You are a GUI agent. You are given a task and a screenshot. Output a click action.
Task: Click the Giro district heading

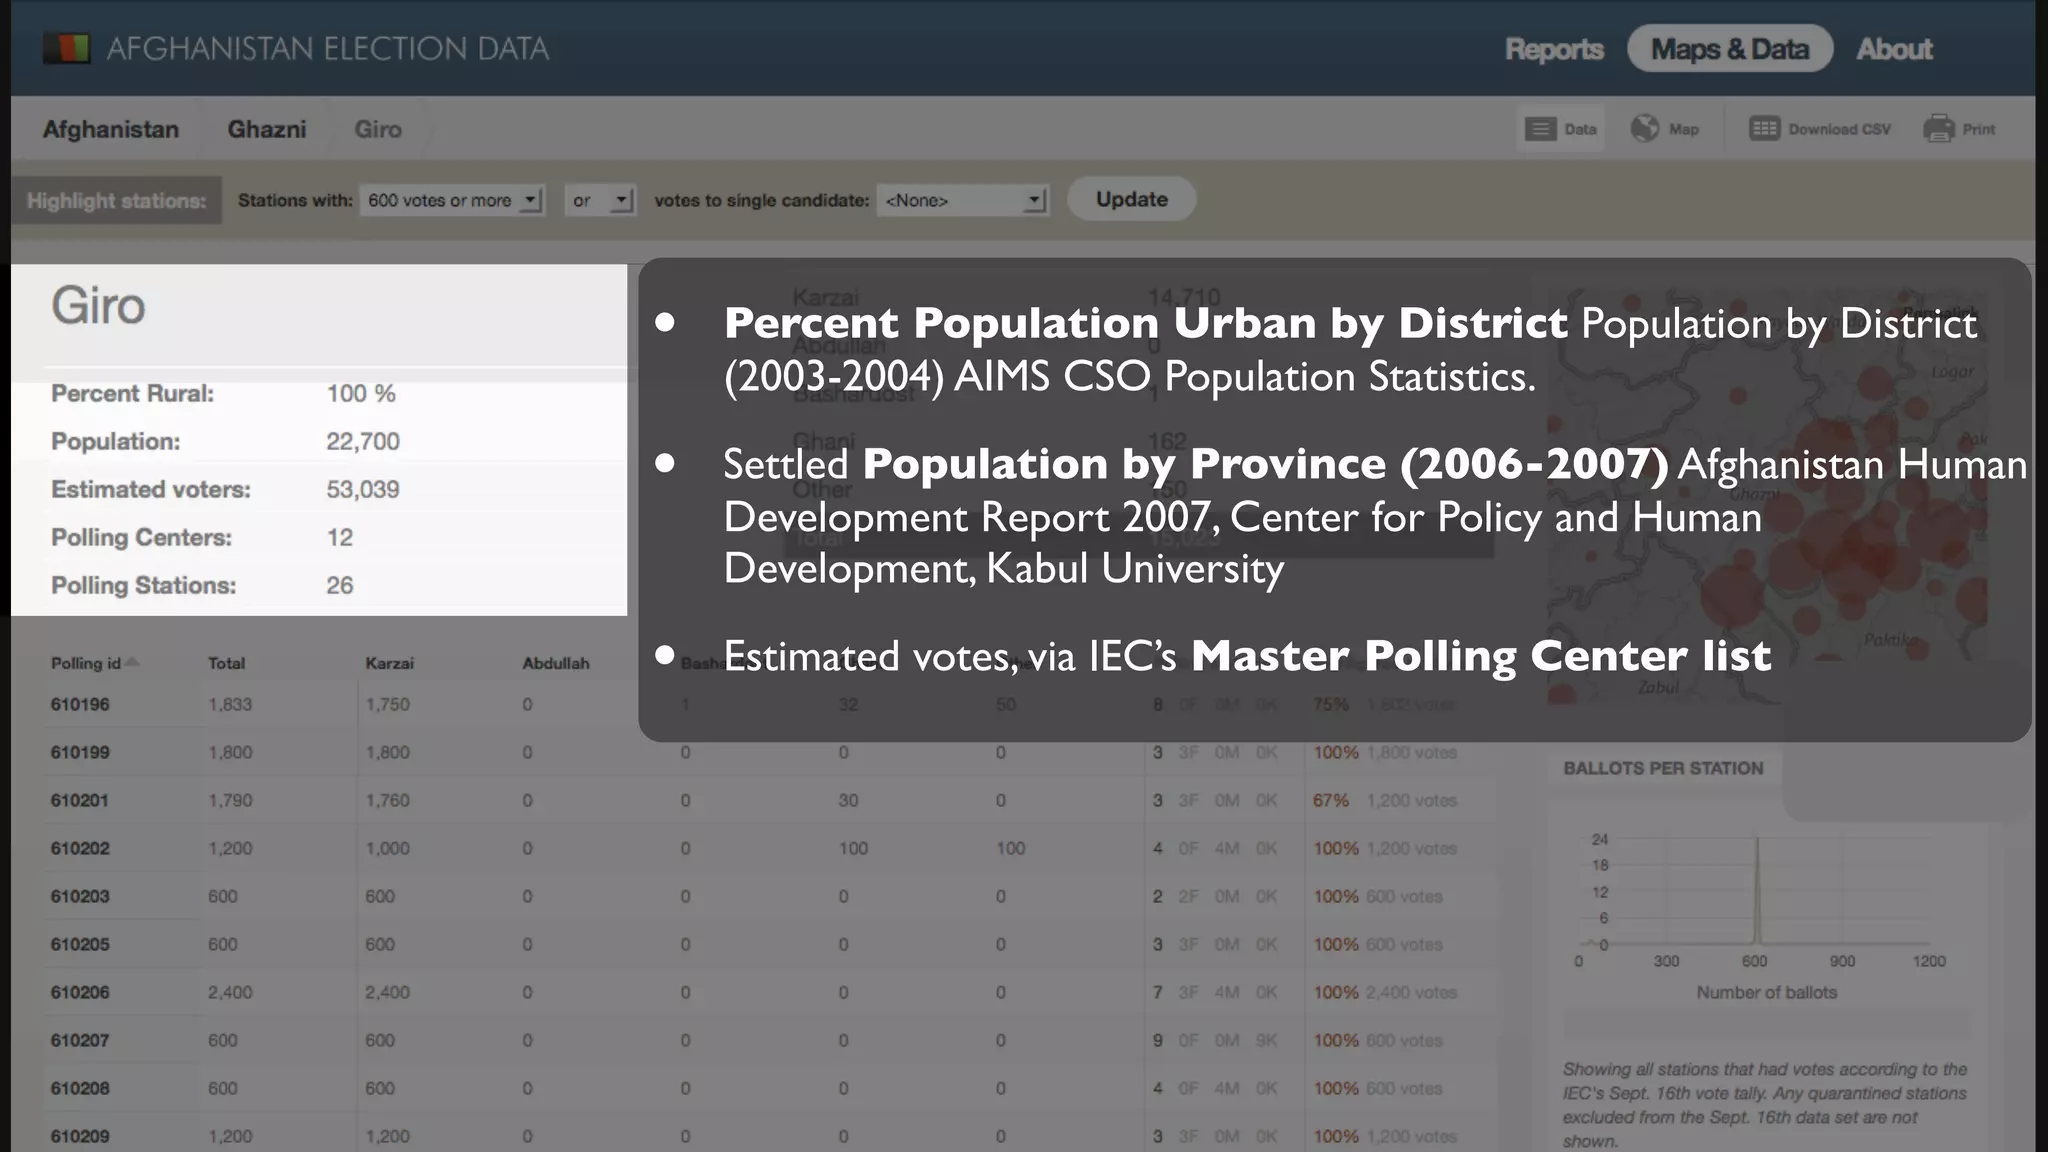point(98,305)
